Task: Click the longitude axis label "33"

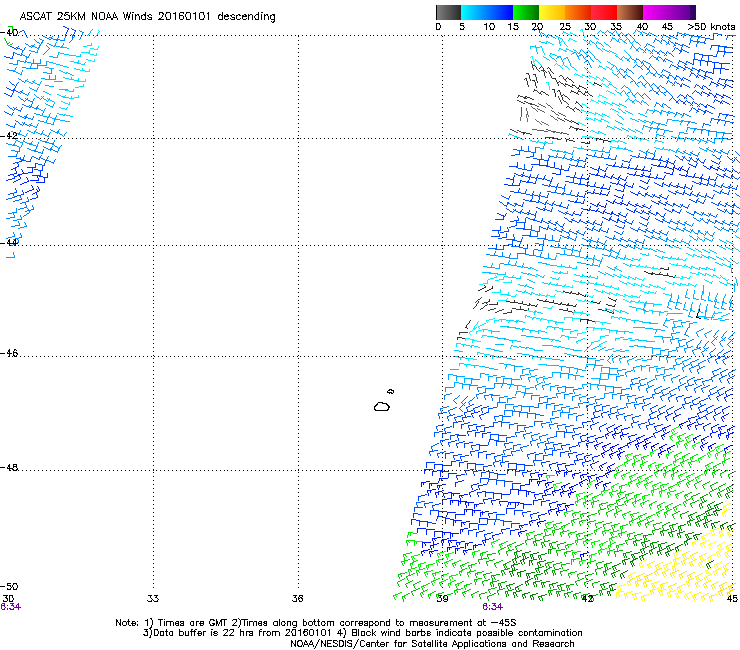Action: [x=153, y=599]
